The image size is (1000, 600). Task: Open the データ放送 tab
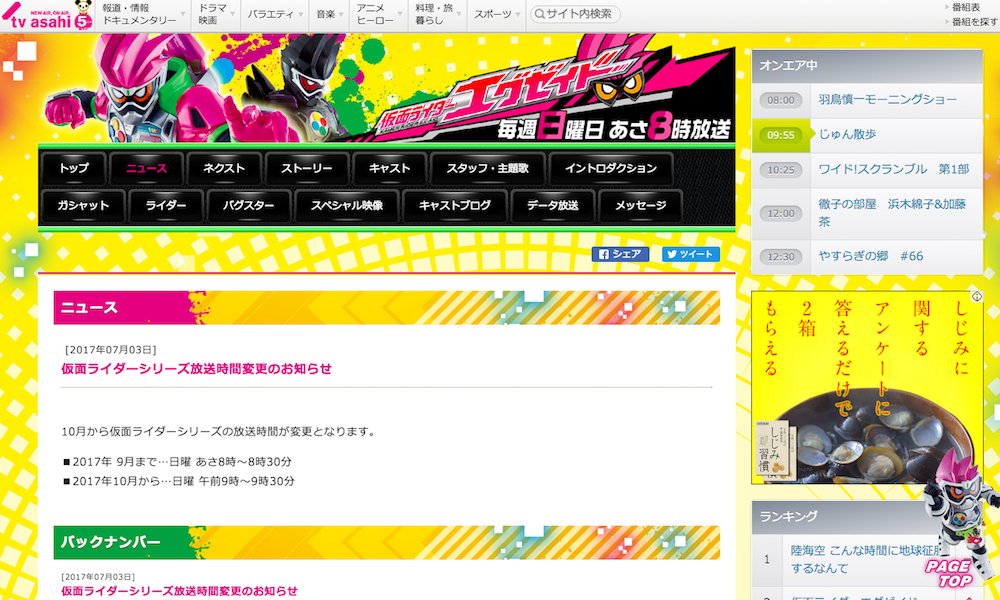point(552,205)
